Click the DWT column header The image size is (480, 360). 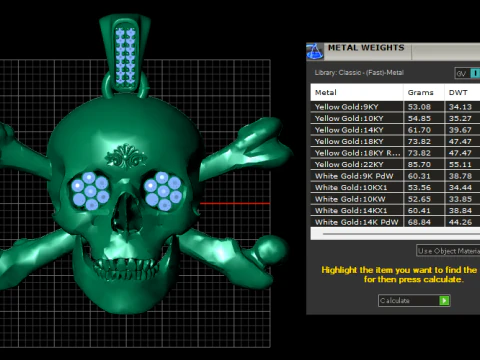[462, 92]
